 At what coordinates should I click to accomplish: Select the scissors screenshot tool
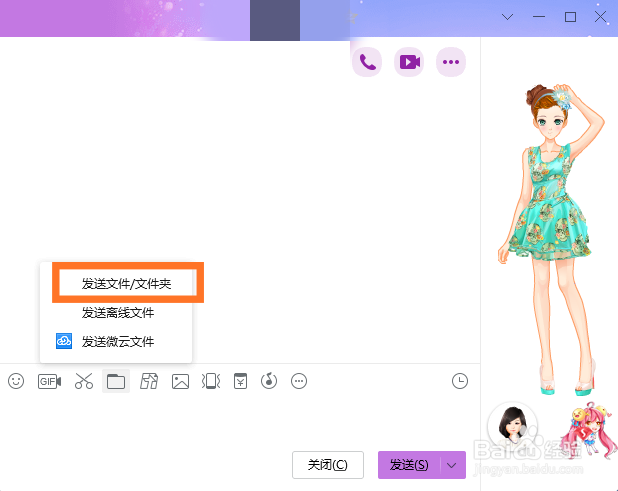(84, 381)
